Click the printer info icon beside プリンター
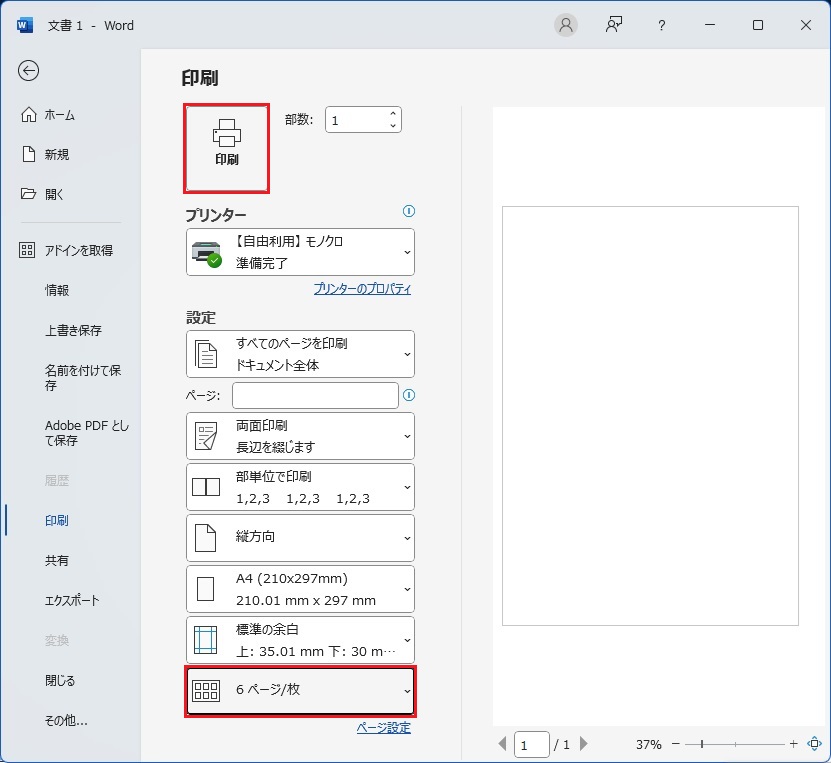831x763 pixels. click(x=408, y=211)
